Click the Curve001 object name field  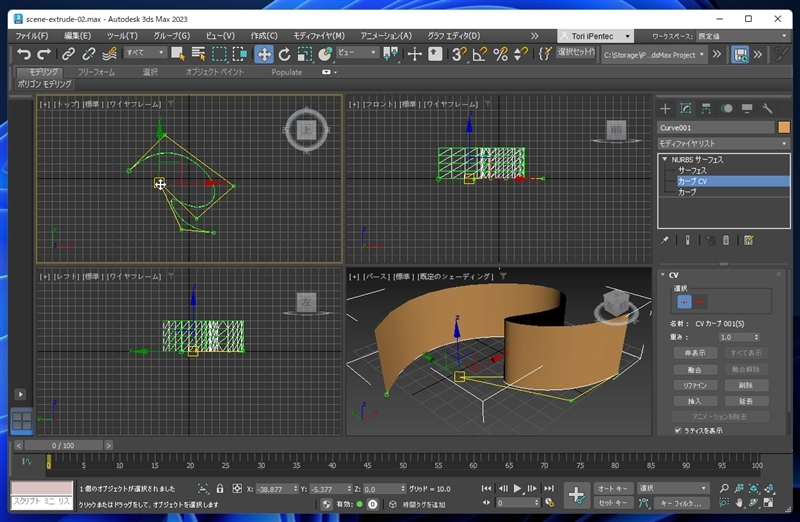[x=716, y=128]
